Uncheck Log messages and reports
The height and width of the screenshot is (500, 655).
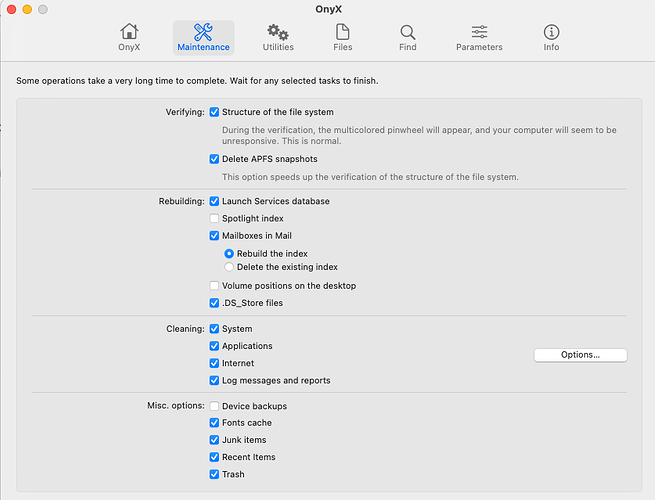click(214, 380)
